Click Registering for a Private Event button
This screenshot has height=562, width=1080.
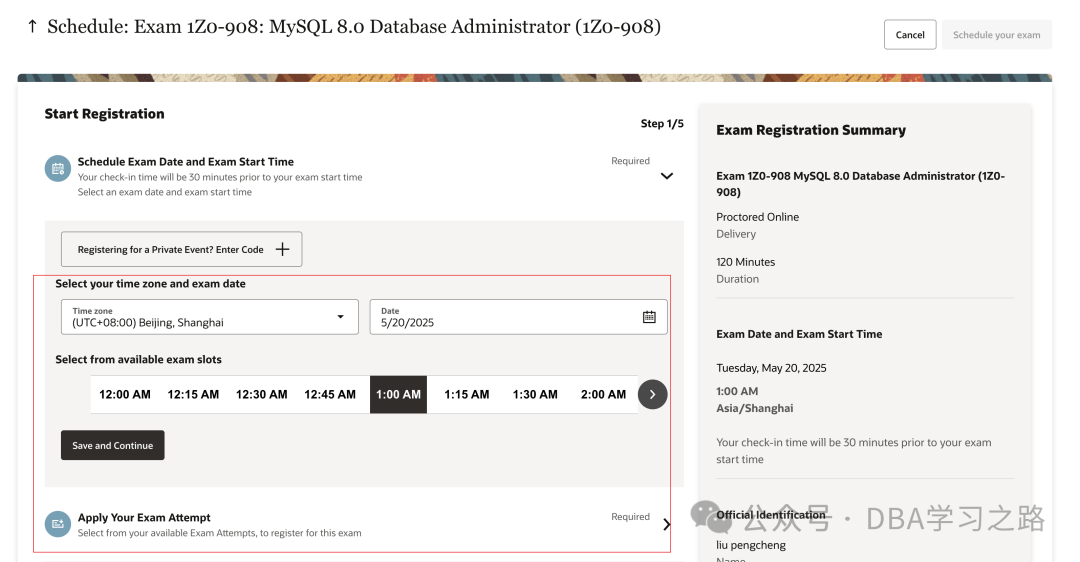181,249
